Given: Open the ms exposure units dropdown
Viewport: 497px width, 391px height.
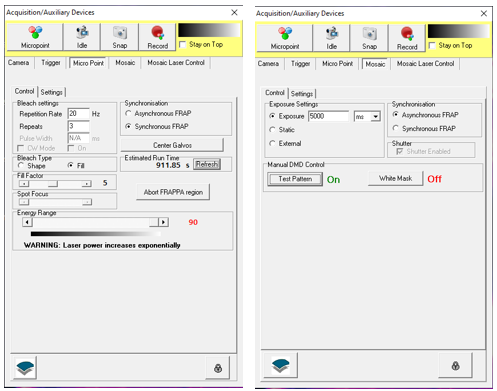Looking at the screenshot, I should [x=376, y=117].
